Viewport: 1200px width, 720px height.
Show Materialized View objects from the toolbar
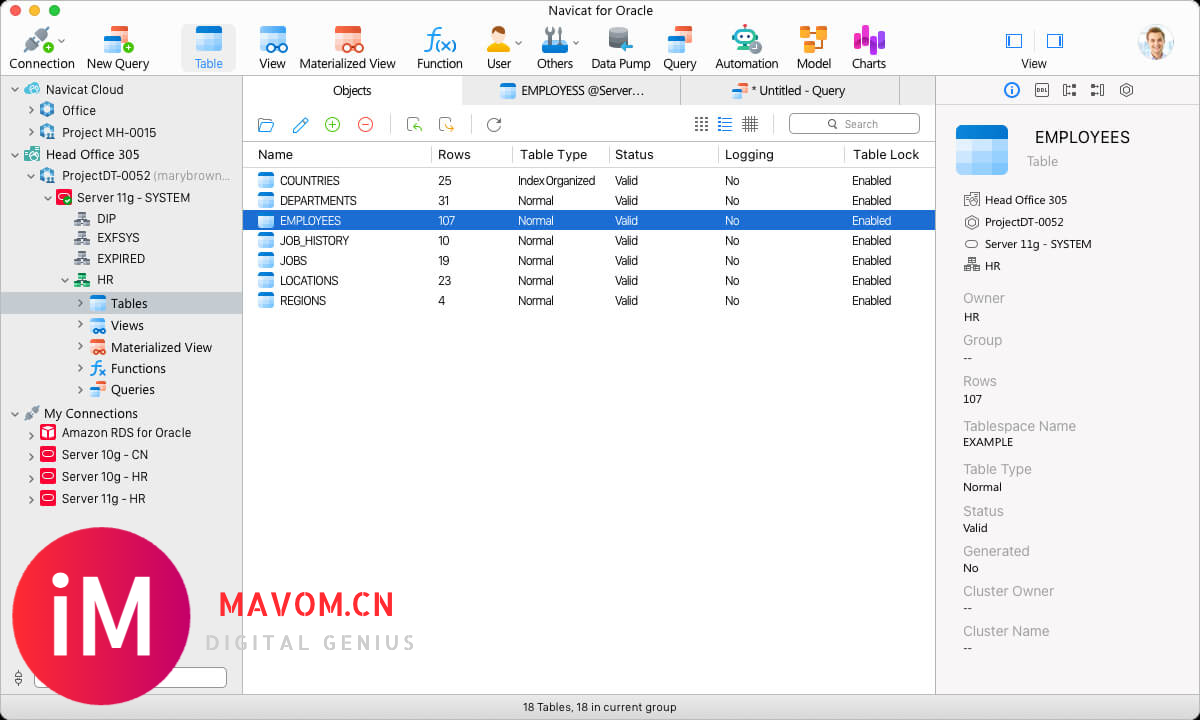tap(348, 47)
